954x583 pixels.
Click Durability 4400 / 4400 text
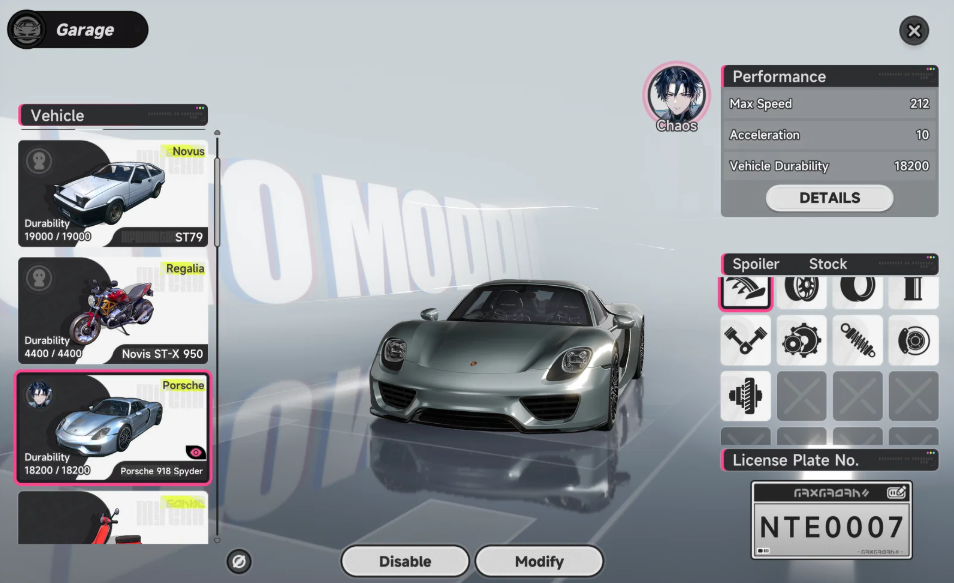pos(53,347)
